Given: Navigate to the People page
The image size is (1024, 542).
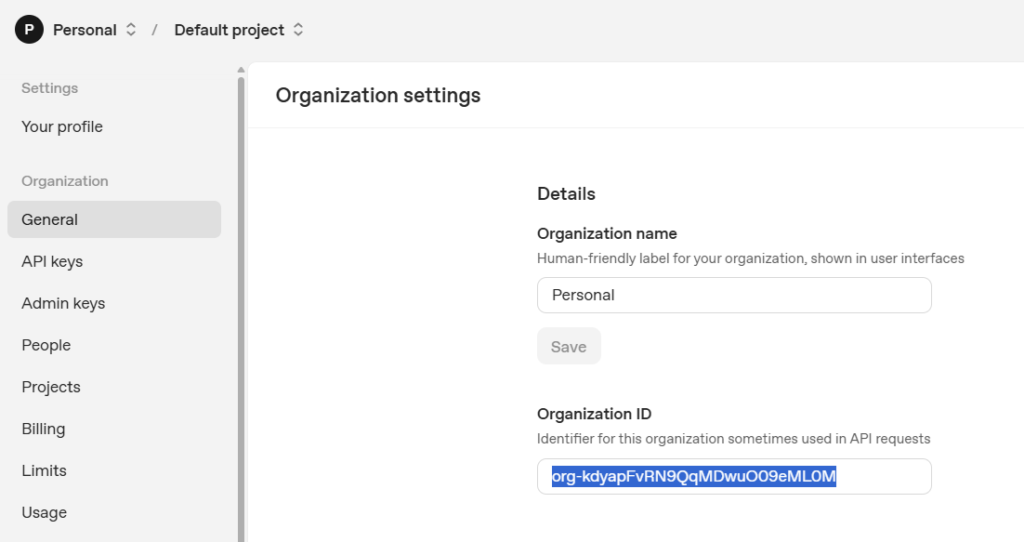Looking at the screenshot, I should (x=46, y=346).
